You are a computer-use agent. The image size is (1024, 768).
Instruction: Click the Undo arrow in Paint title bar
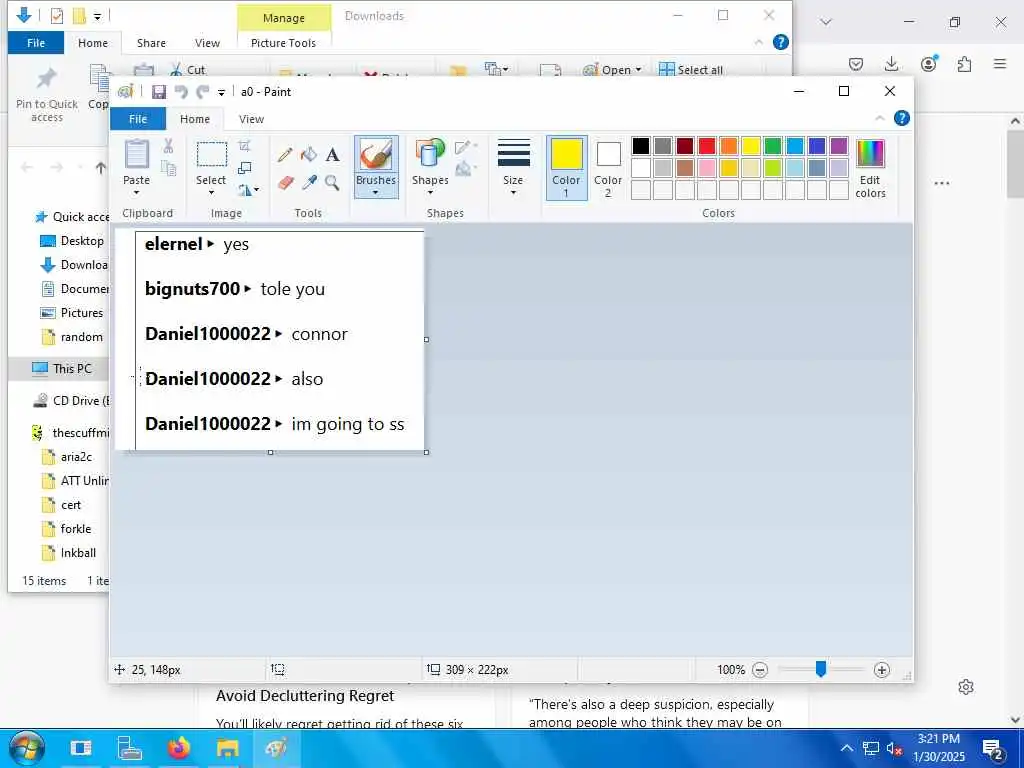click(x=181, y=92)
